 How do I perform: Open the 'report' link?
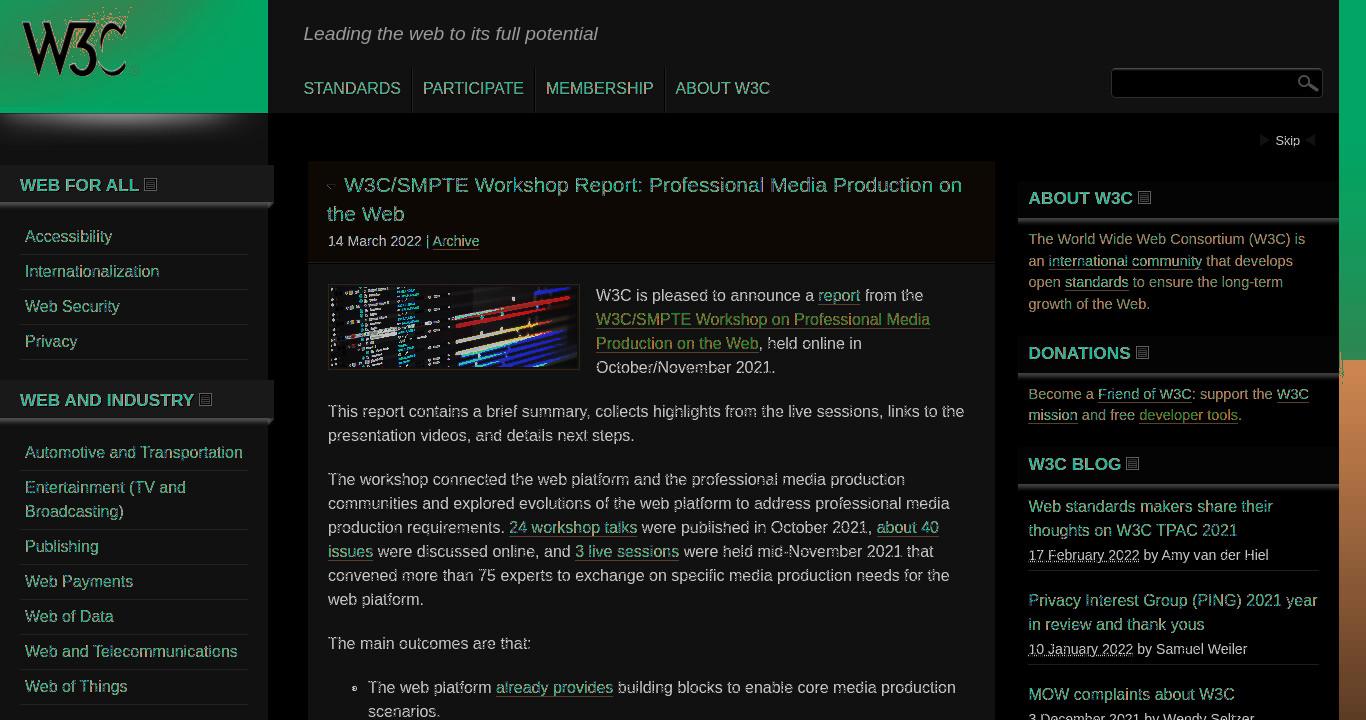pyautogui.click(x=839, y=296)
